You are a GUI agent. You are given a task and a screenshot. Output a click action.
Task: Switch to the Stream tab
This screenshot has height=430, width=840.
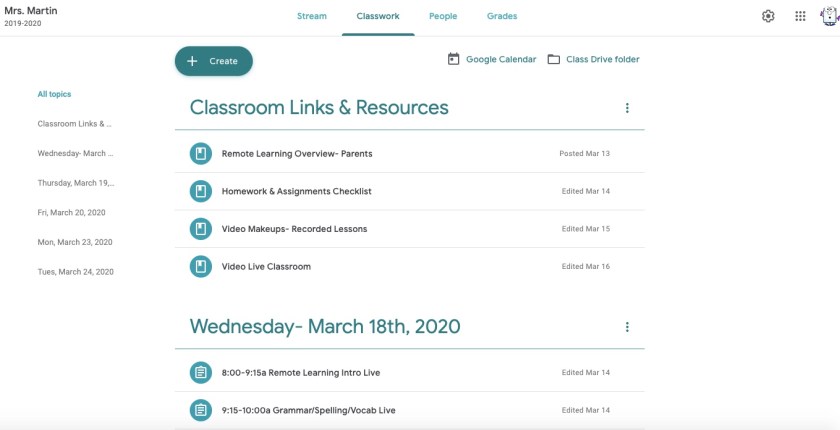pos(312,17)
